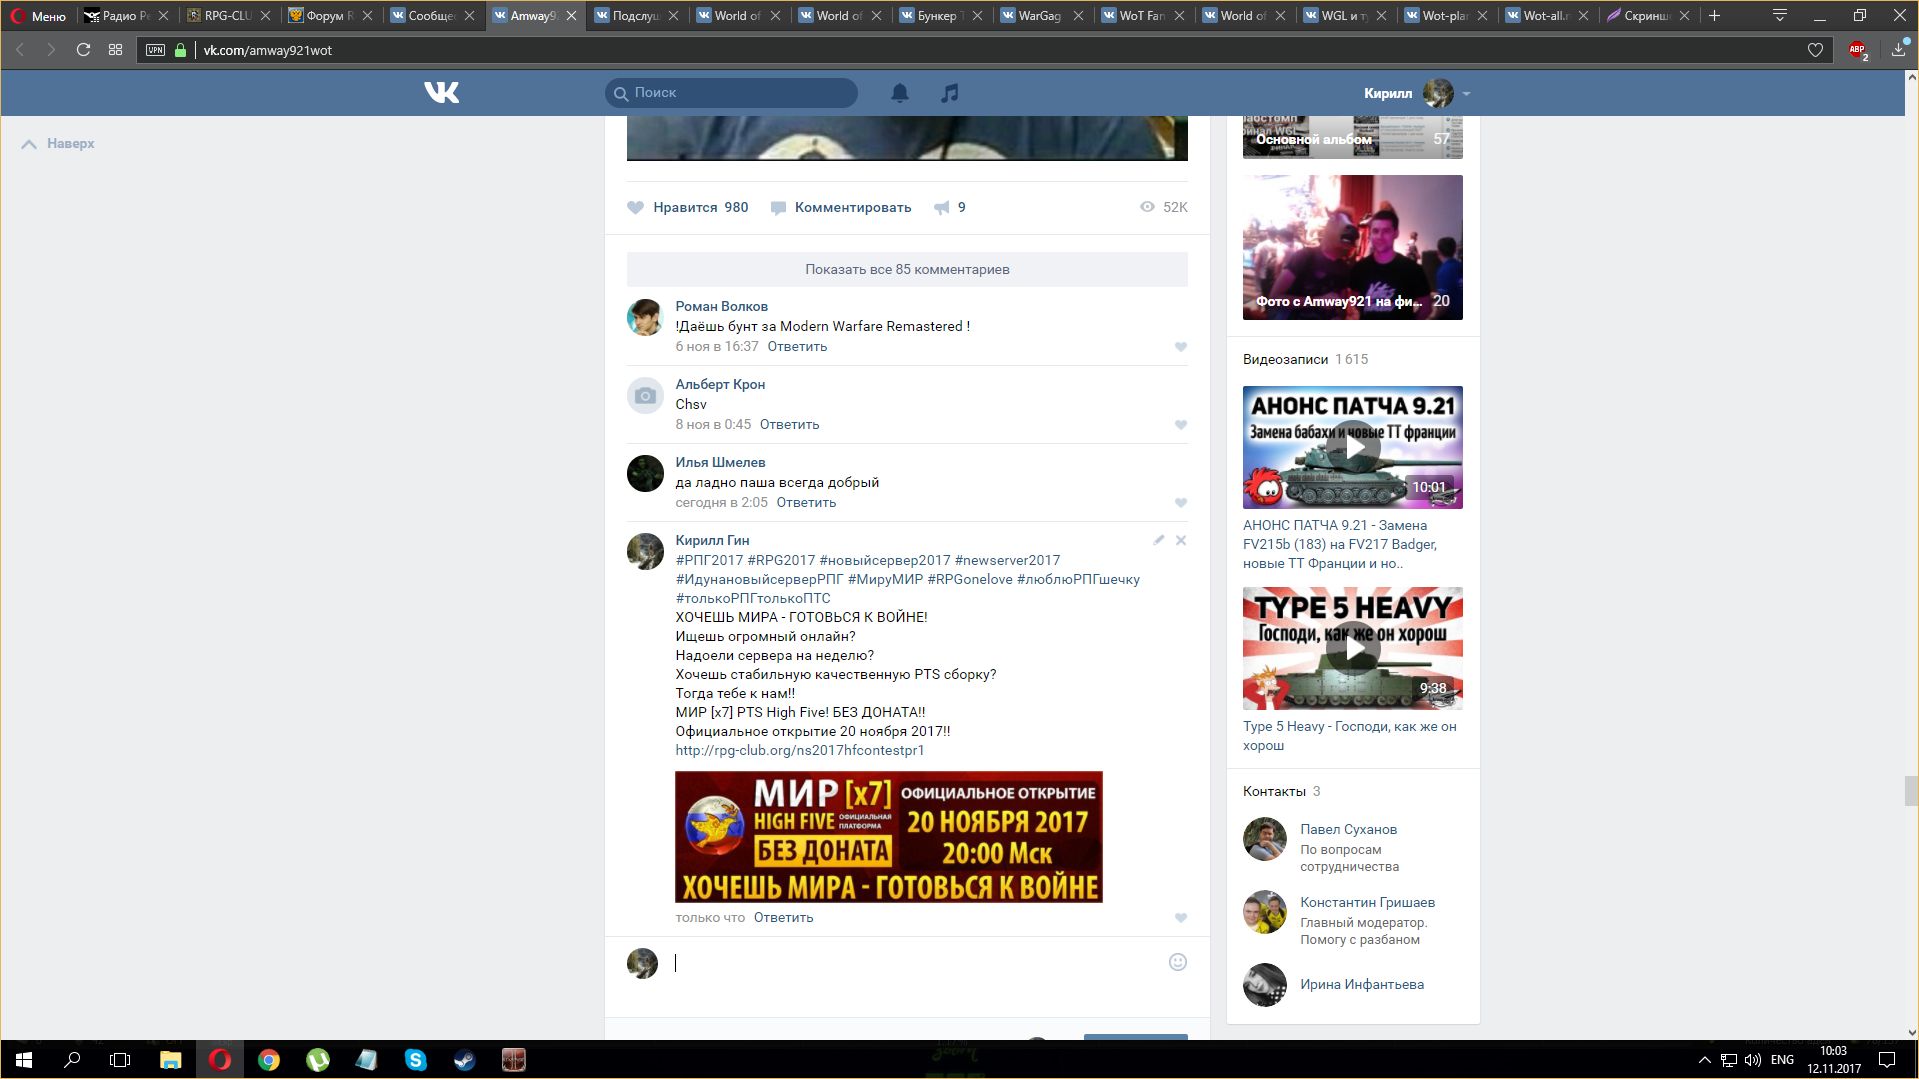Image resolution: width=1919 pixels, height=1079 pixels.
Task: Play the Type 5 Heavy video
Action: (1352, 649)
